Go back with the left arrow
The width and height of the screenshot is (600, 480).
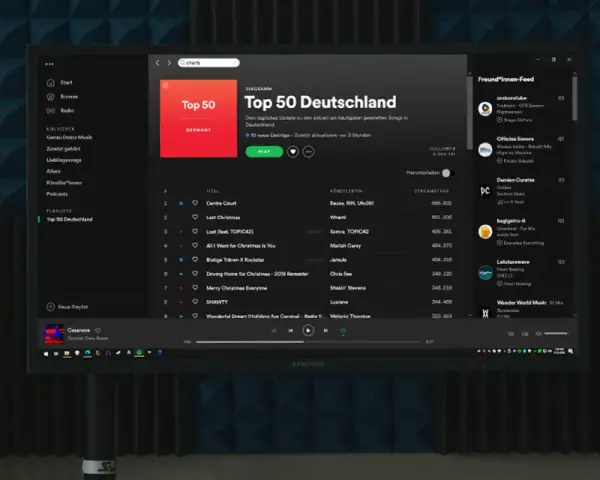158,63
